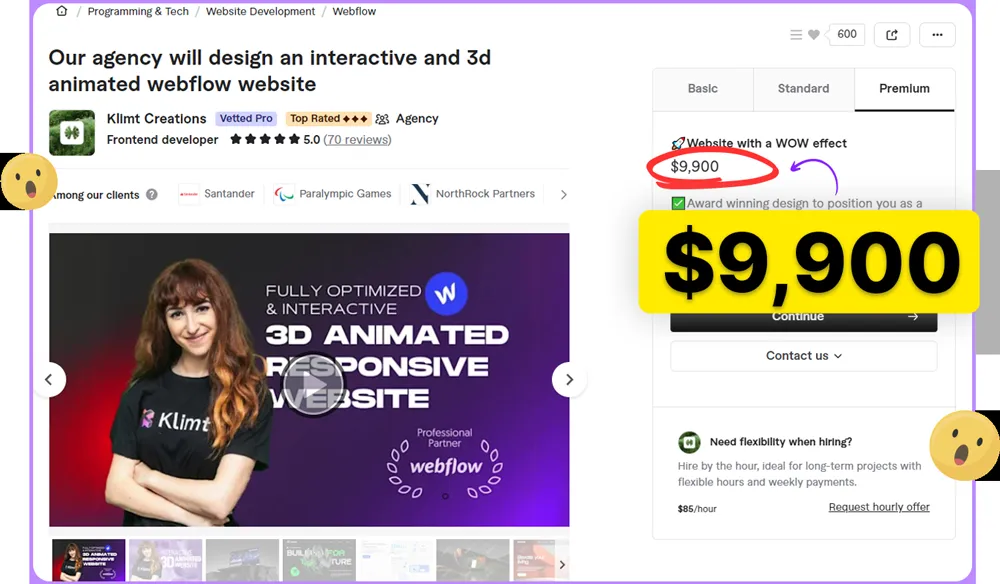Select the first gallery thumbnail

(x=89, y=560)
